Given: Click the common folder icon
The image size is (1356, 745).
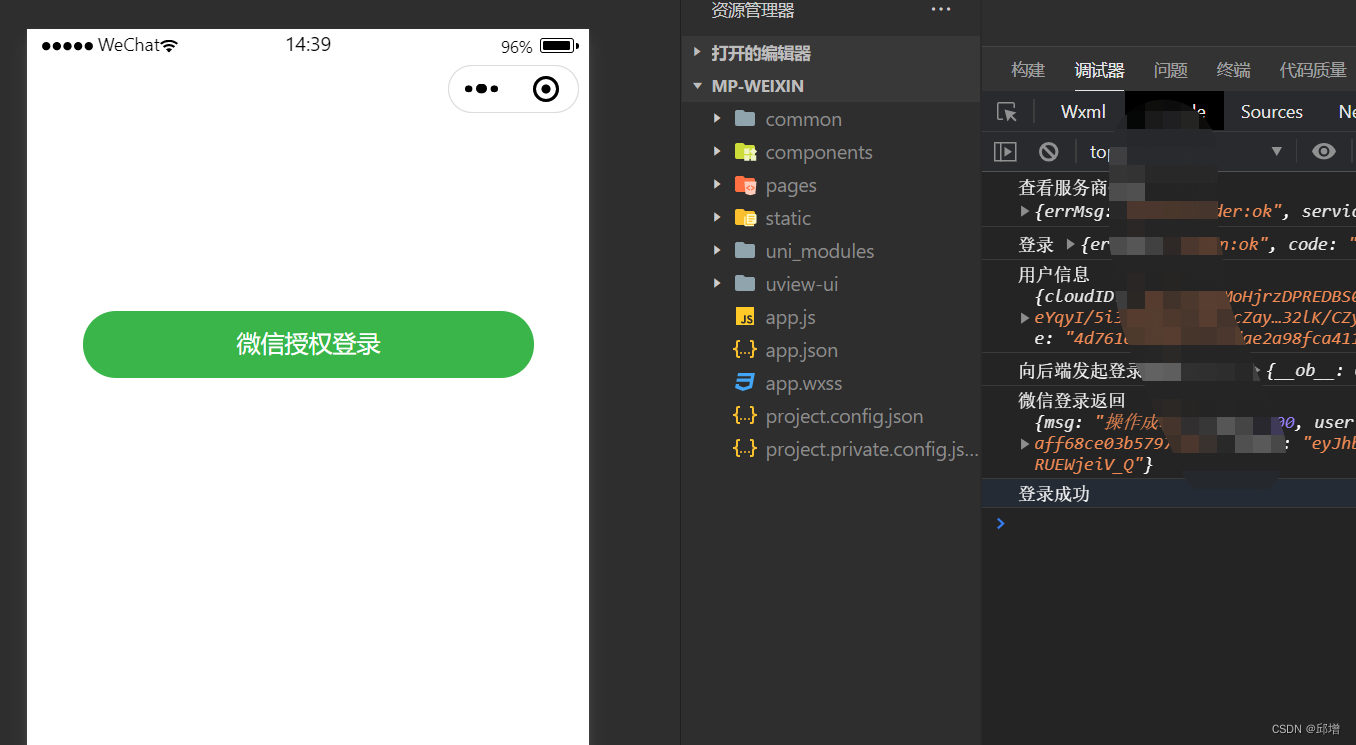Looking at the screenshot, I should [745, 119].
